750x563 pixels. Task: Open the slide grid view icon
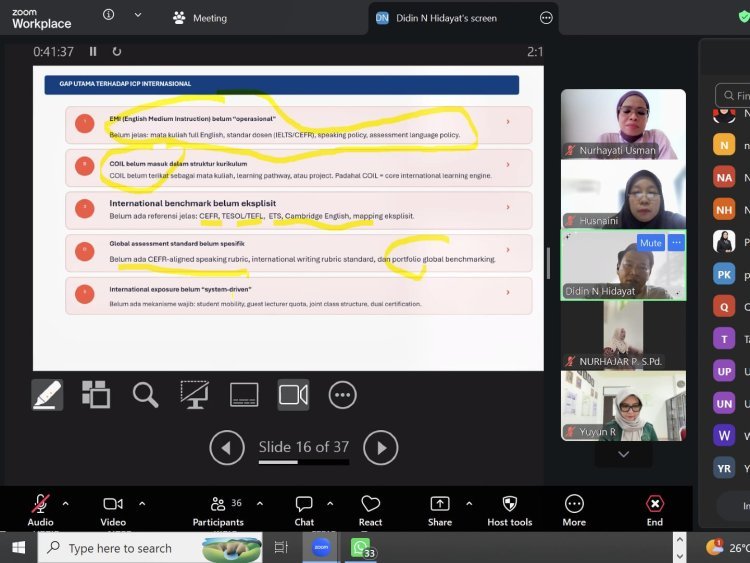click(96, 395)
